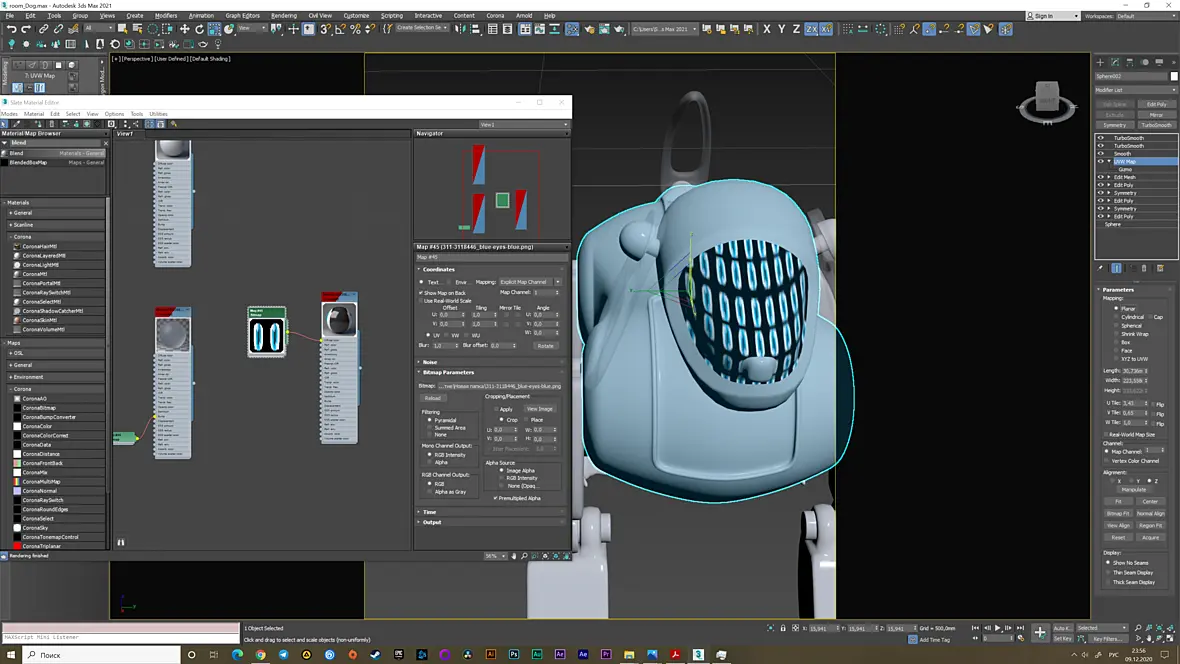Collapse UVW Map modifier sub-levels
1180x664 pixels.
coord(1109,161)
